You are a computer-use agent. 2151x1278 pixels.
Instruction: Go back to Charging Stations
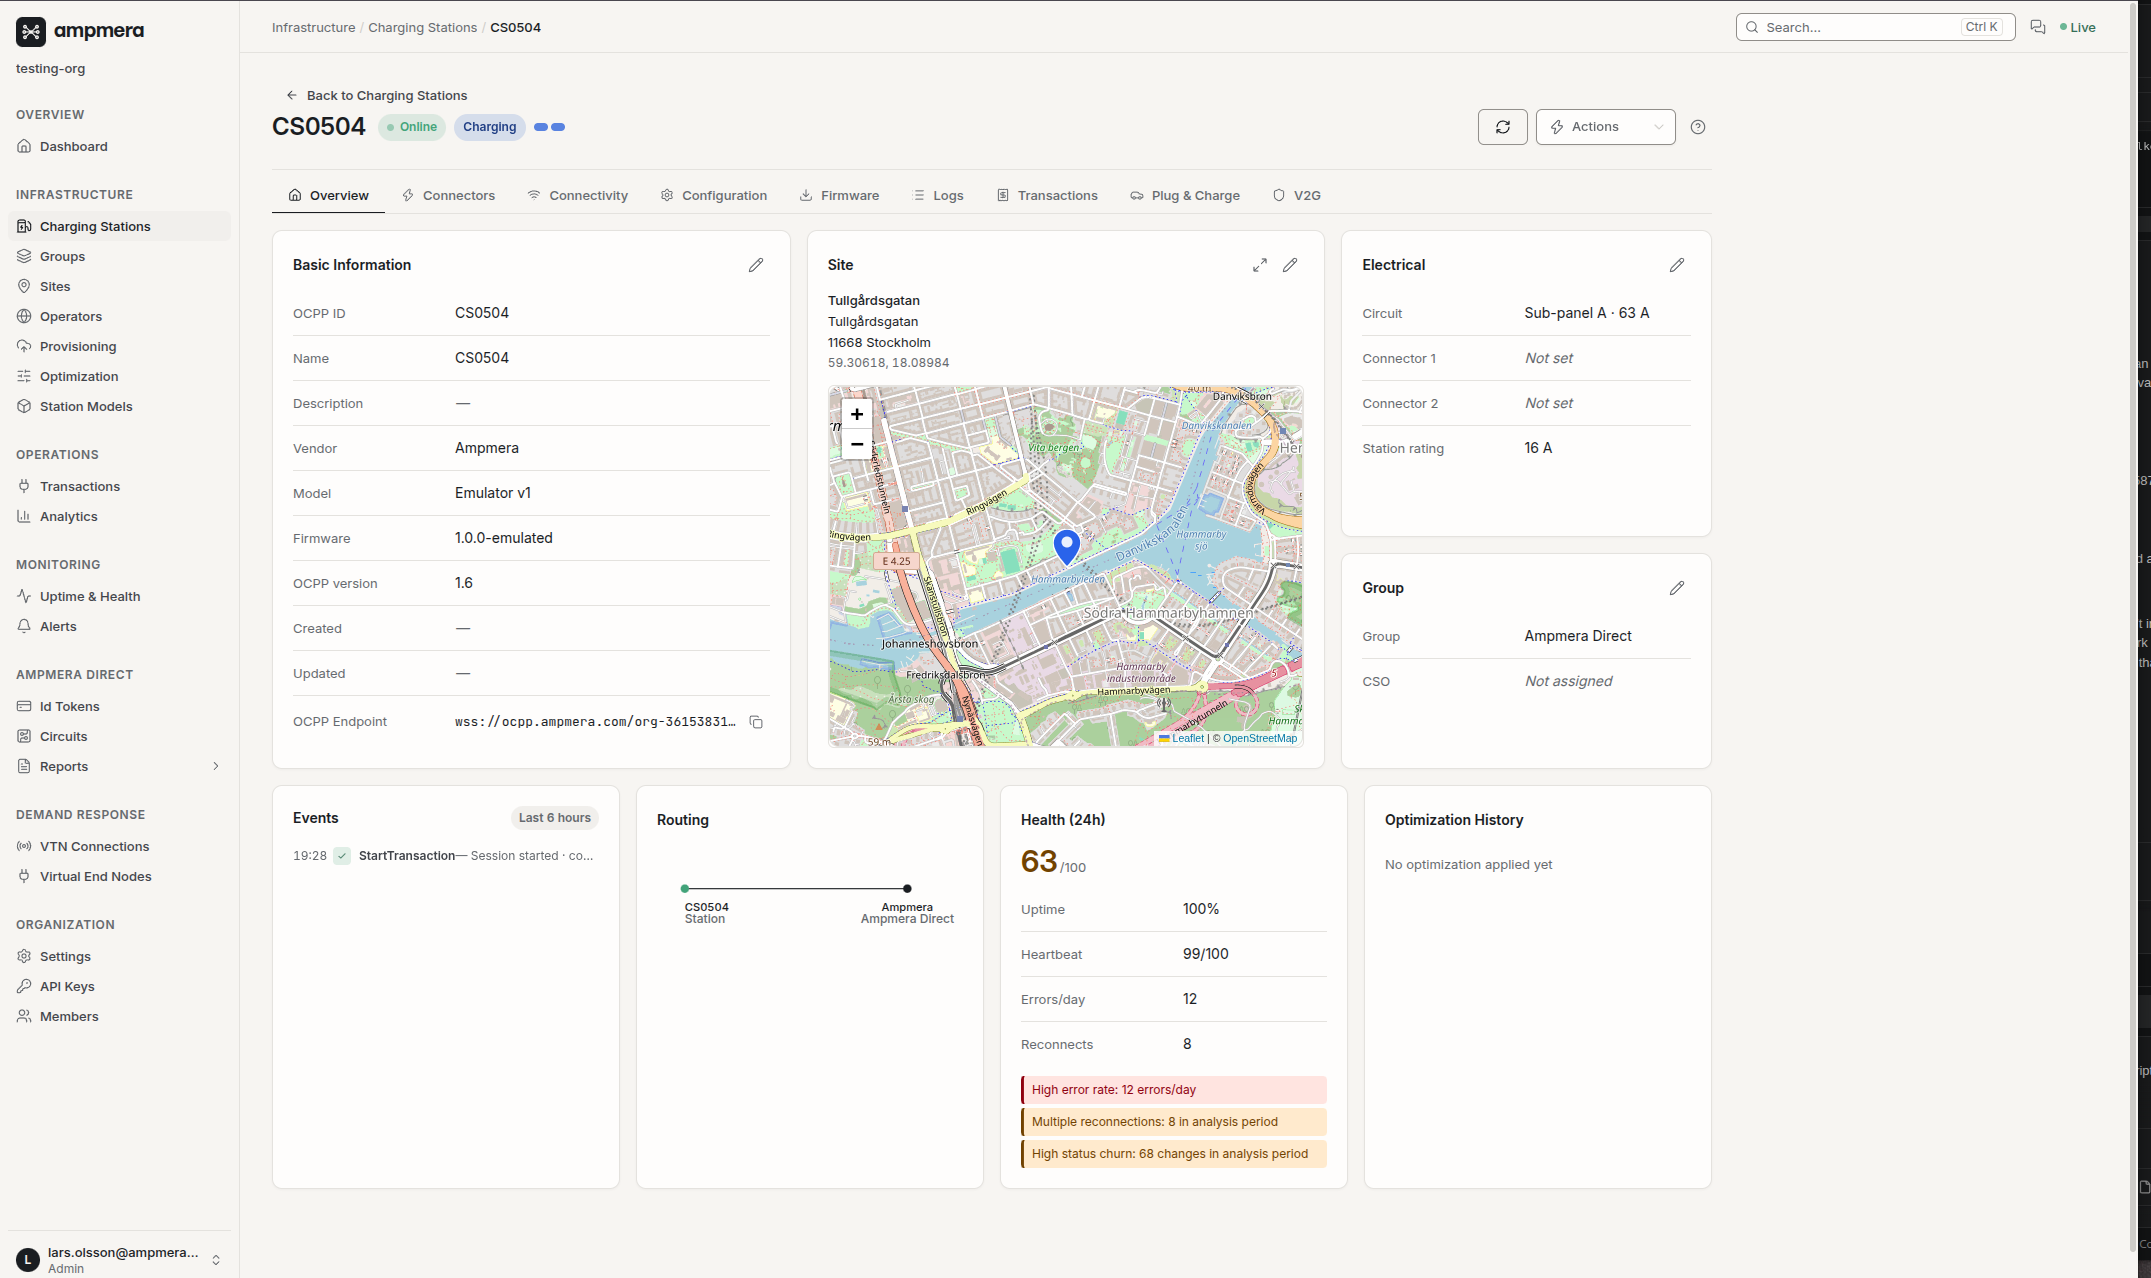click(x=376, y=95)
